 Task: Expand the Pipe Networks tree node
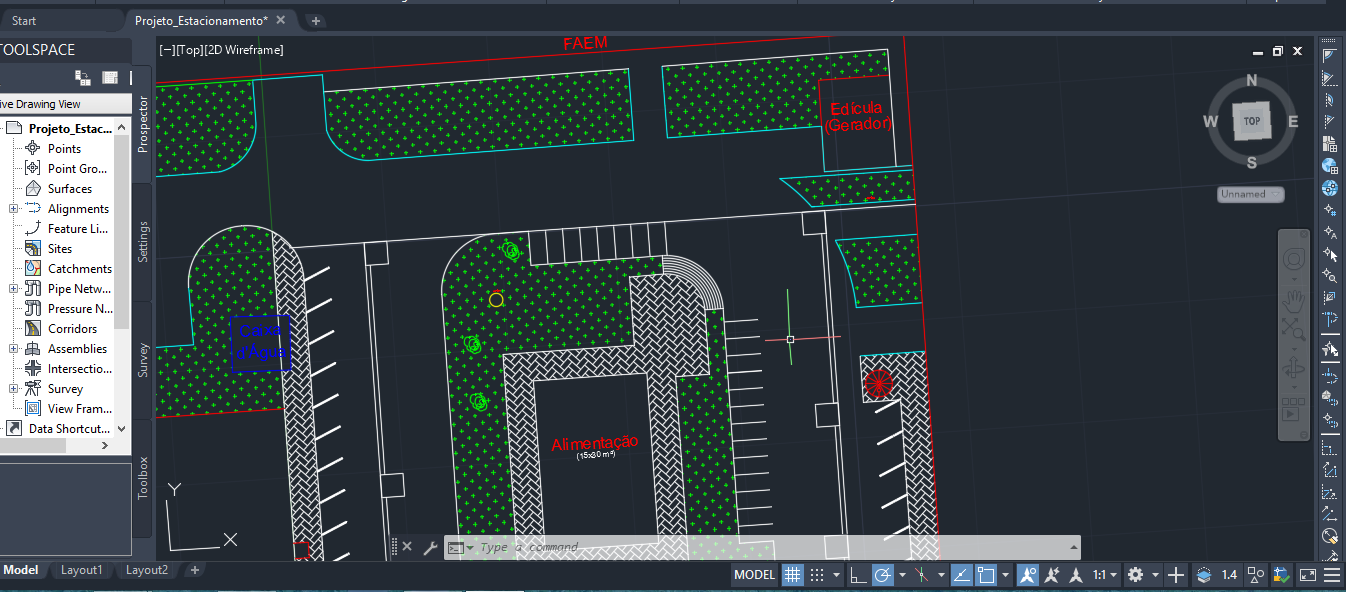click(14, 289)
